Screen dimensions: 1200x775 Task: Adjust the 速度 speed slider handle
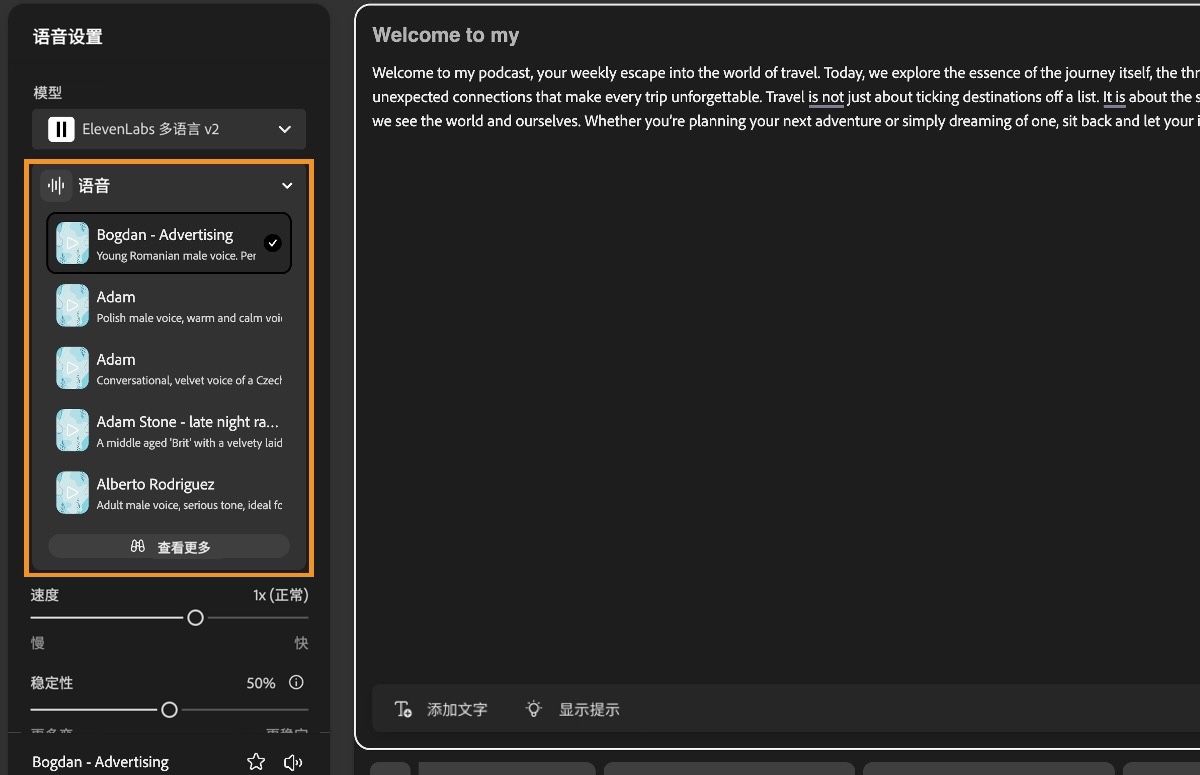click(196, 617)
